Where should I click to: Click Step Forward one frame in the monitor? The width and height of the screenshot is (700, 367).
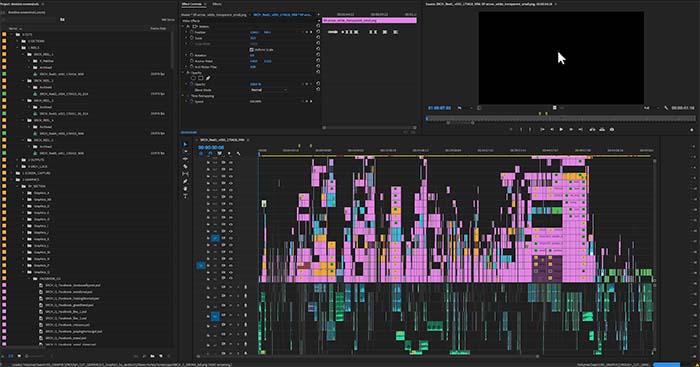(x=571, y=129)
